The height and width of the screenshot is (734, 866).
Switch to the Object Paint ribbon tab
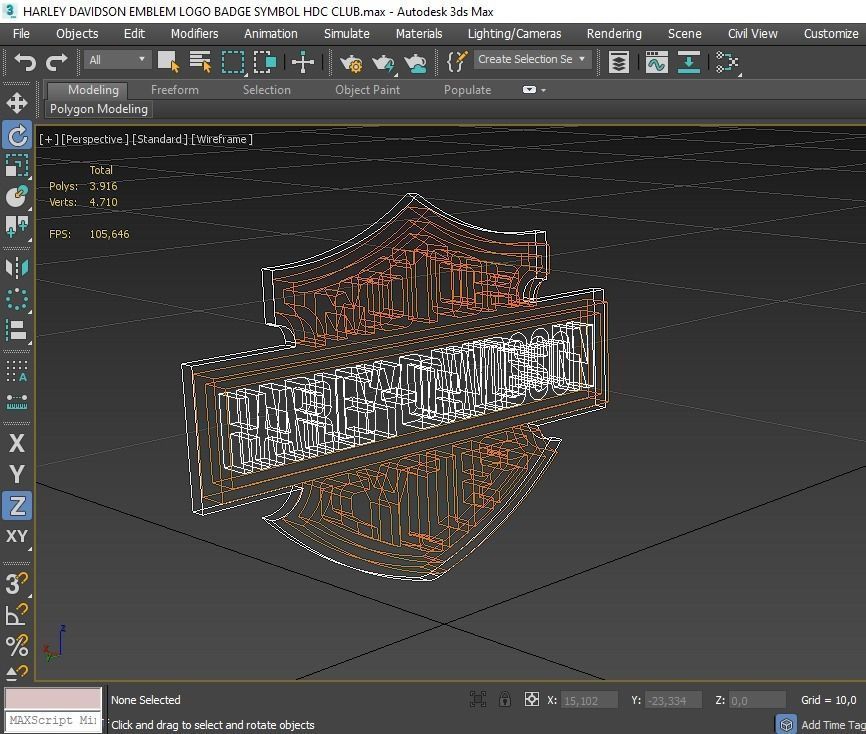click(367, 90)
